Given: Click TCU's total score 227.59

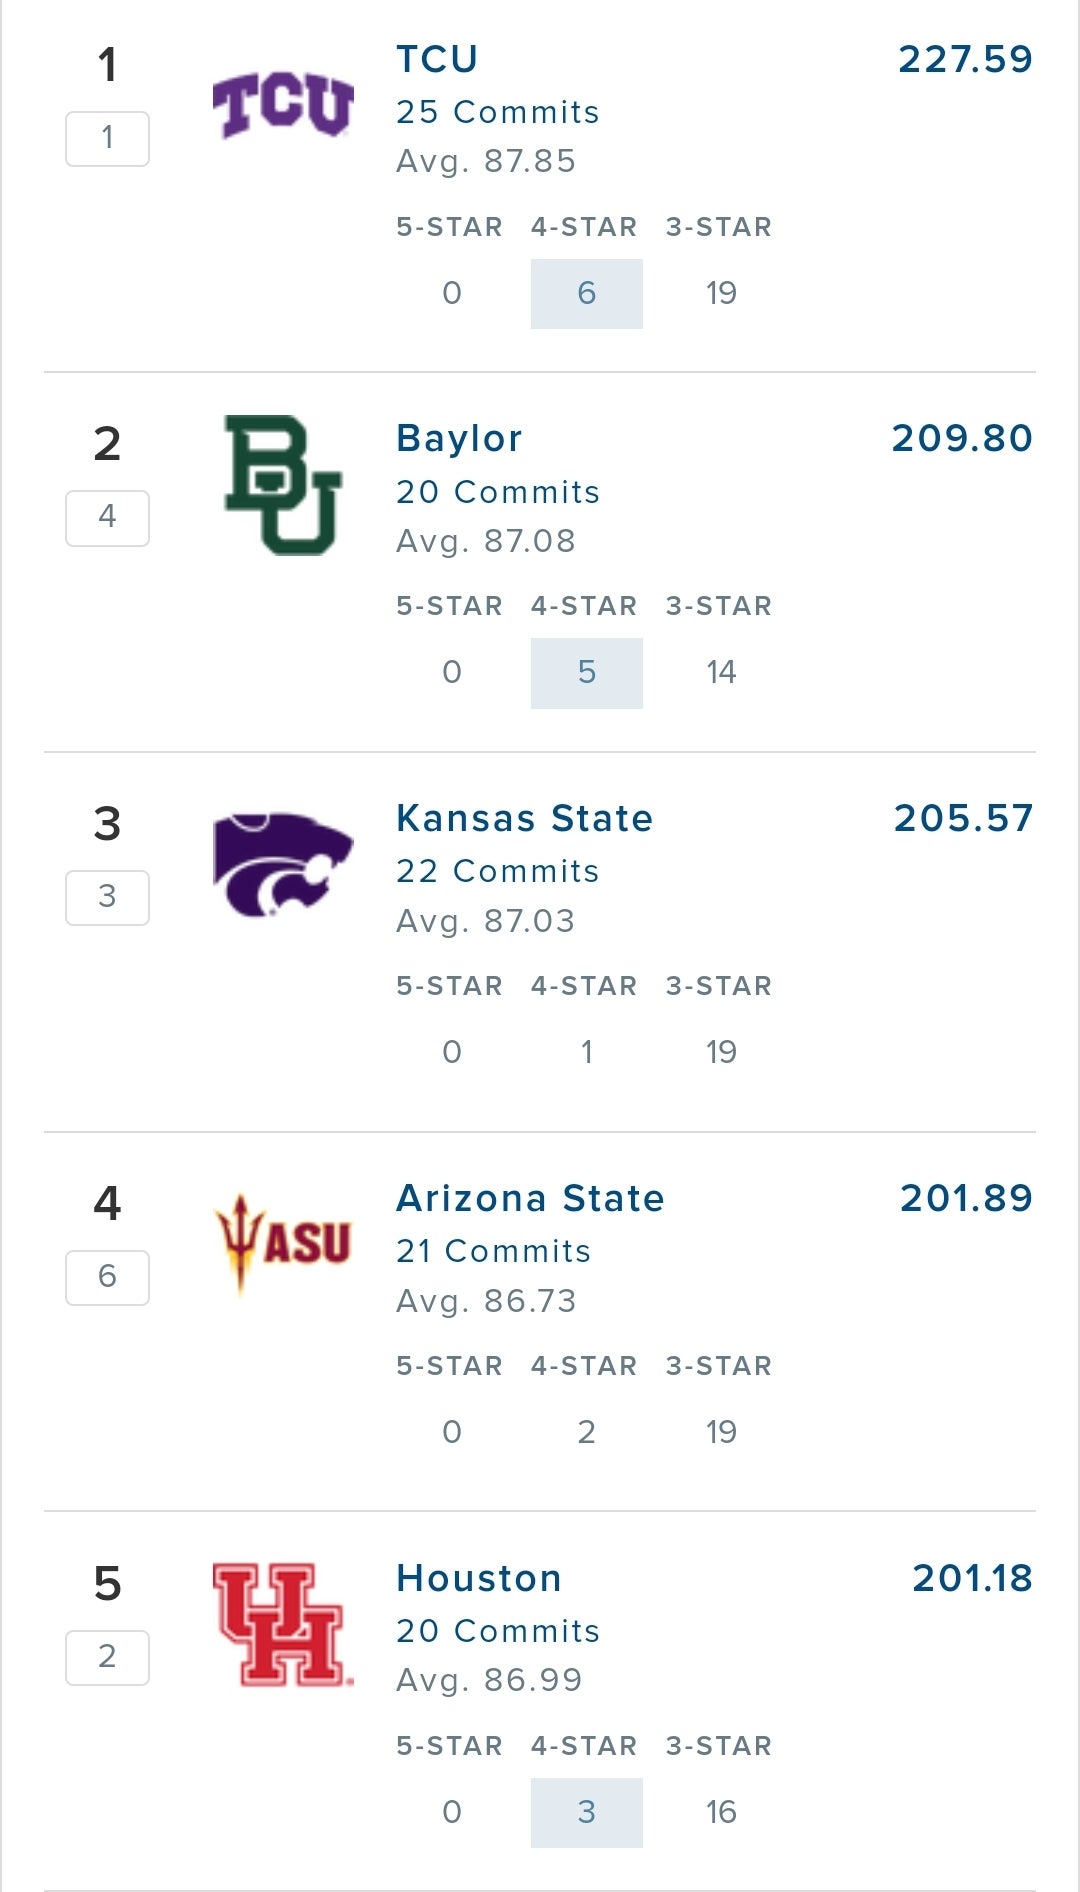Looking at the screenshot, I should (965, 59).
